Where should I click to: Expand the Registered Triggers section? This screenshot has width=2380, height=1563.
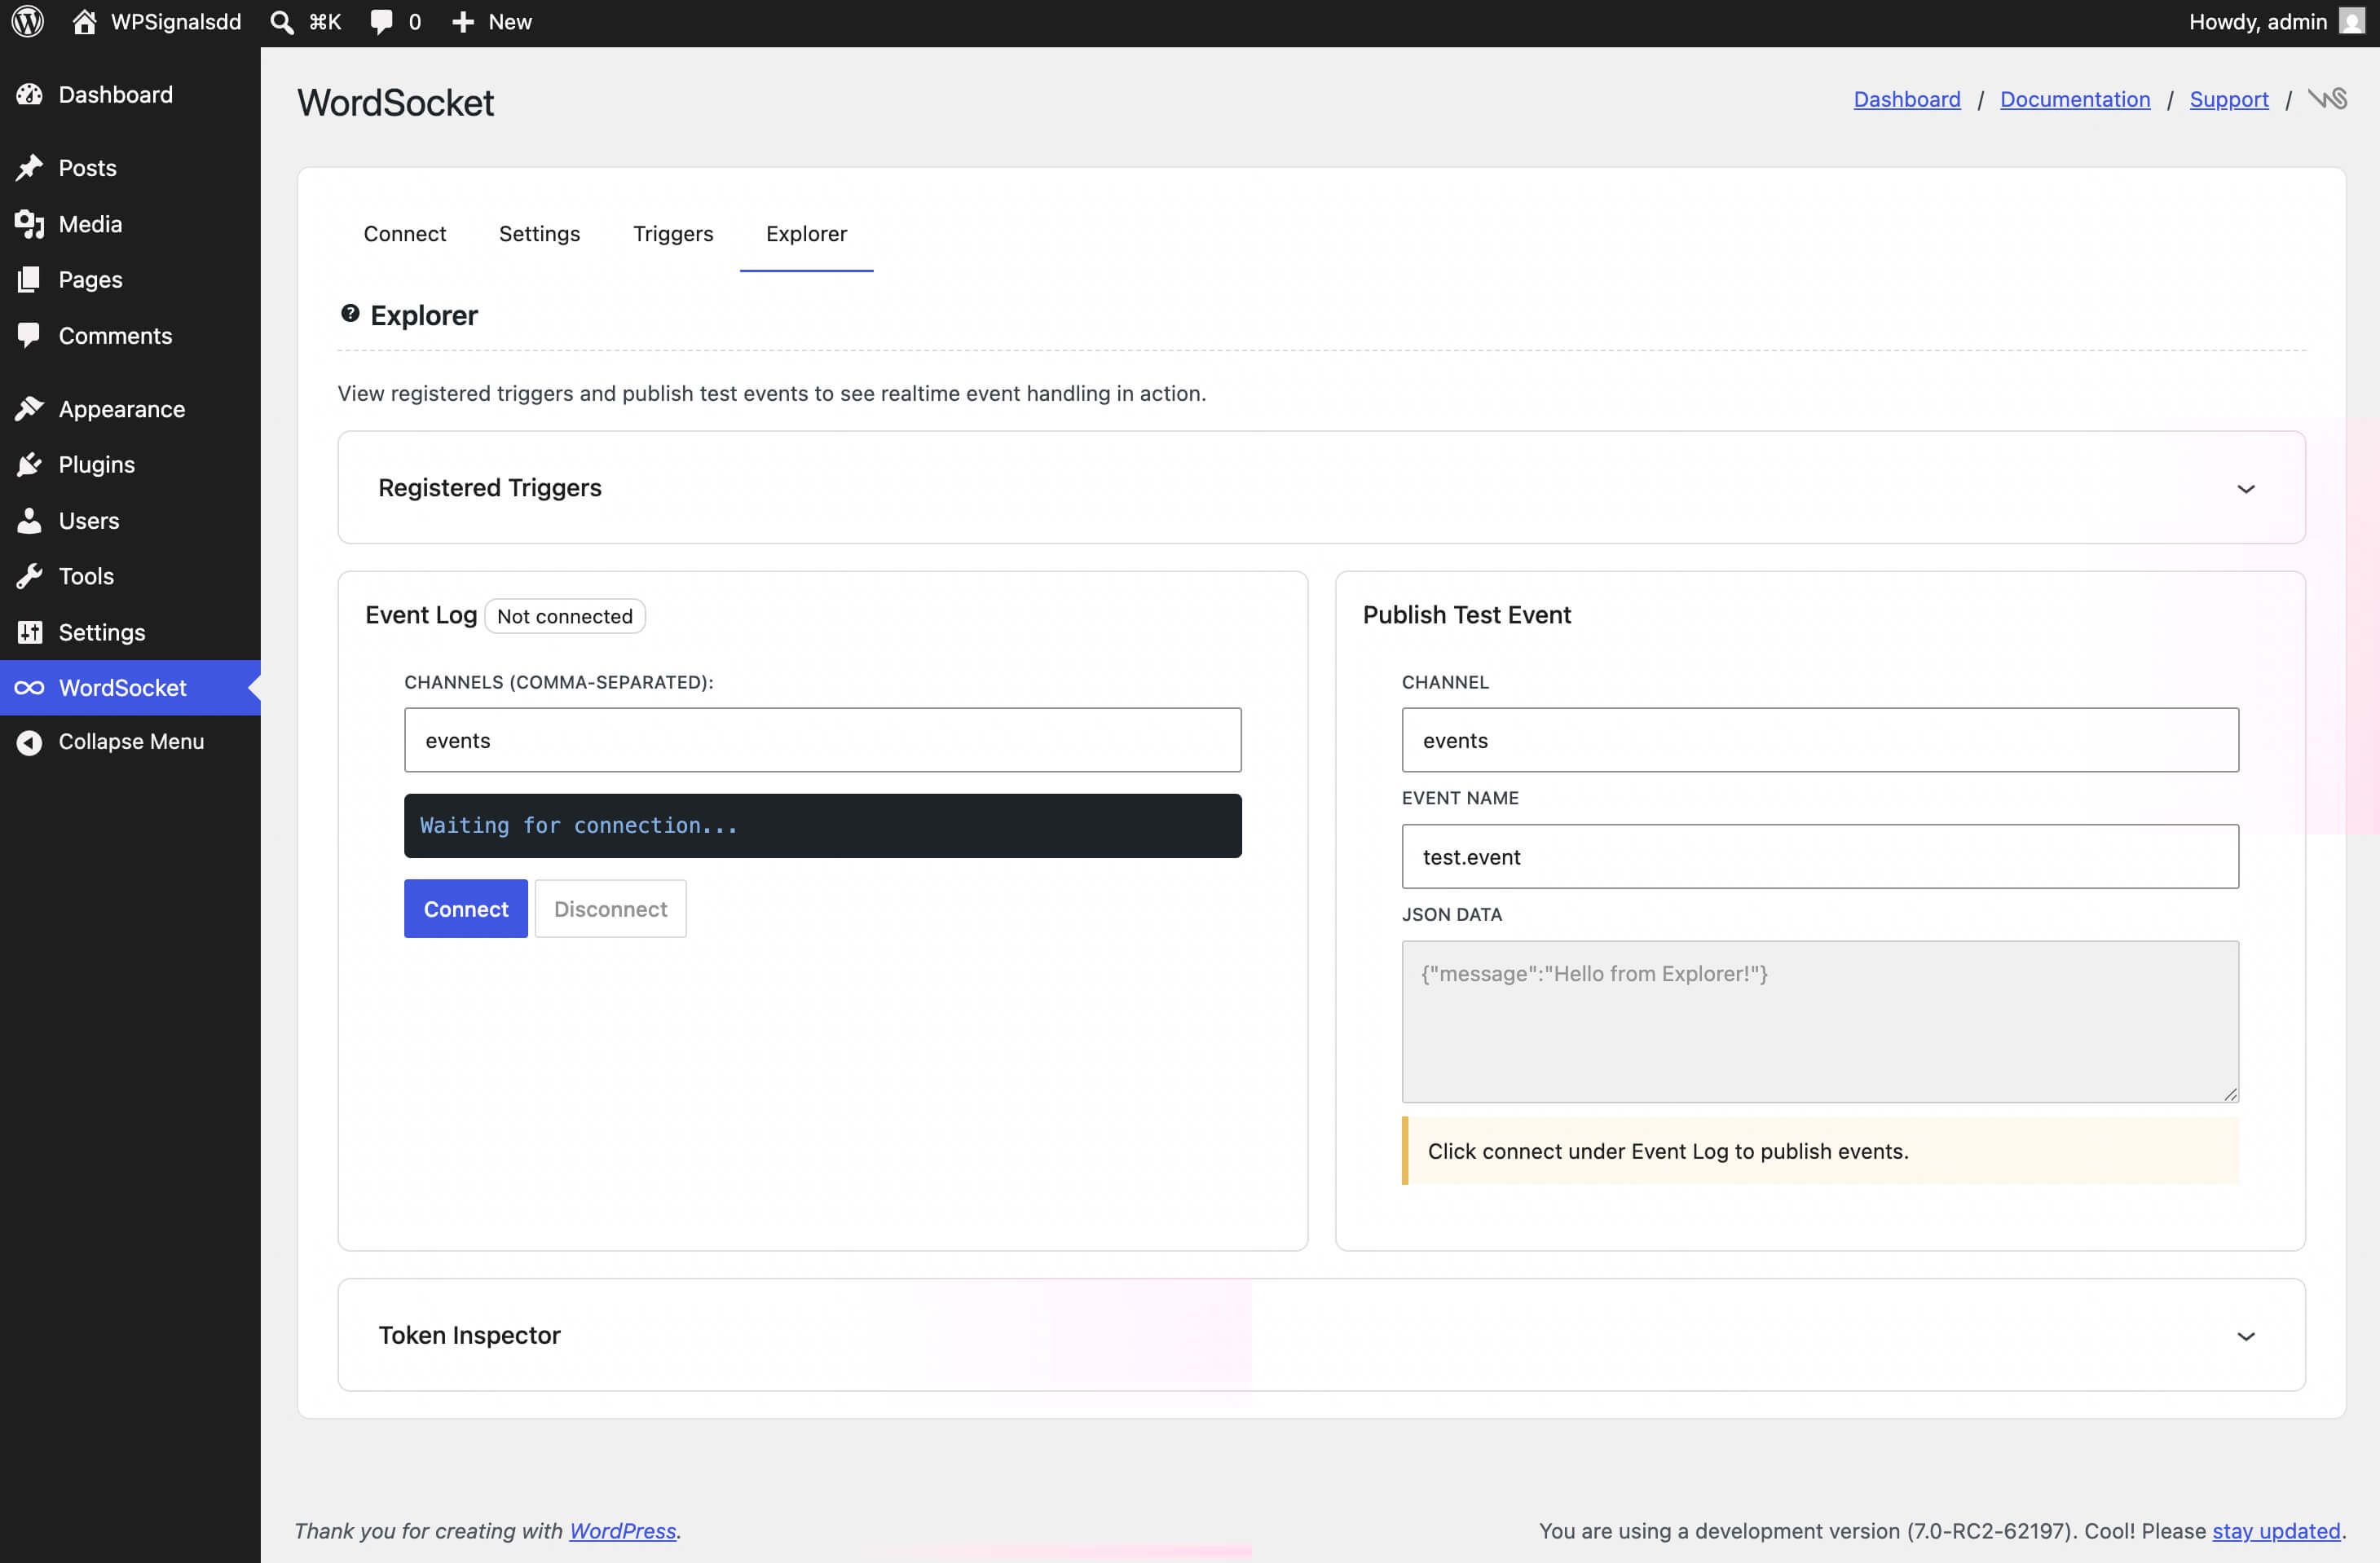click(2246, 488)
